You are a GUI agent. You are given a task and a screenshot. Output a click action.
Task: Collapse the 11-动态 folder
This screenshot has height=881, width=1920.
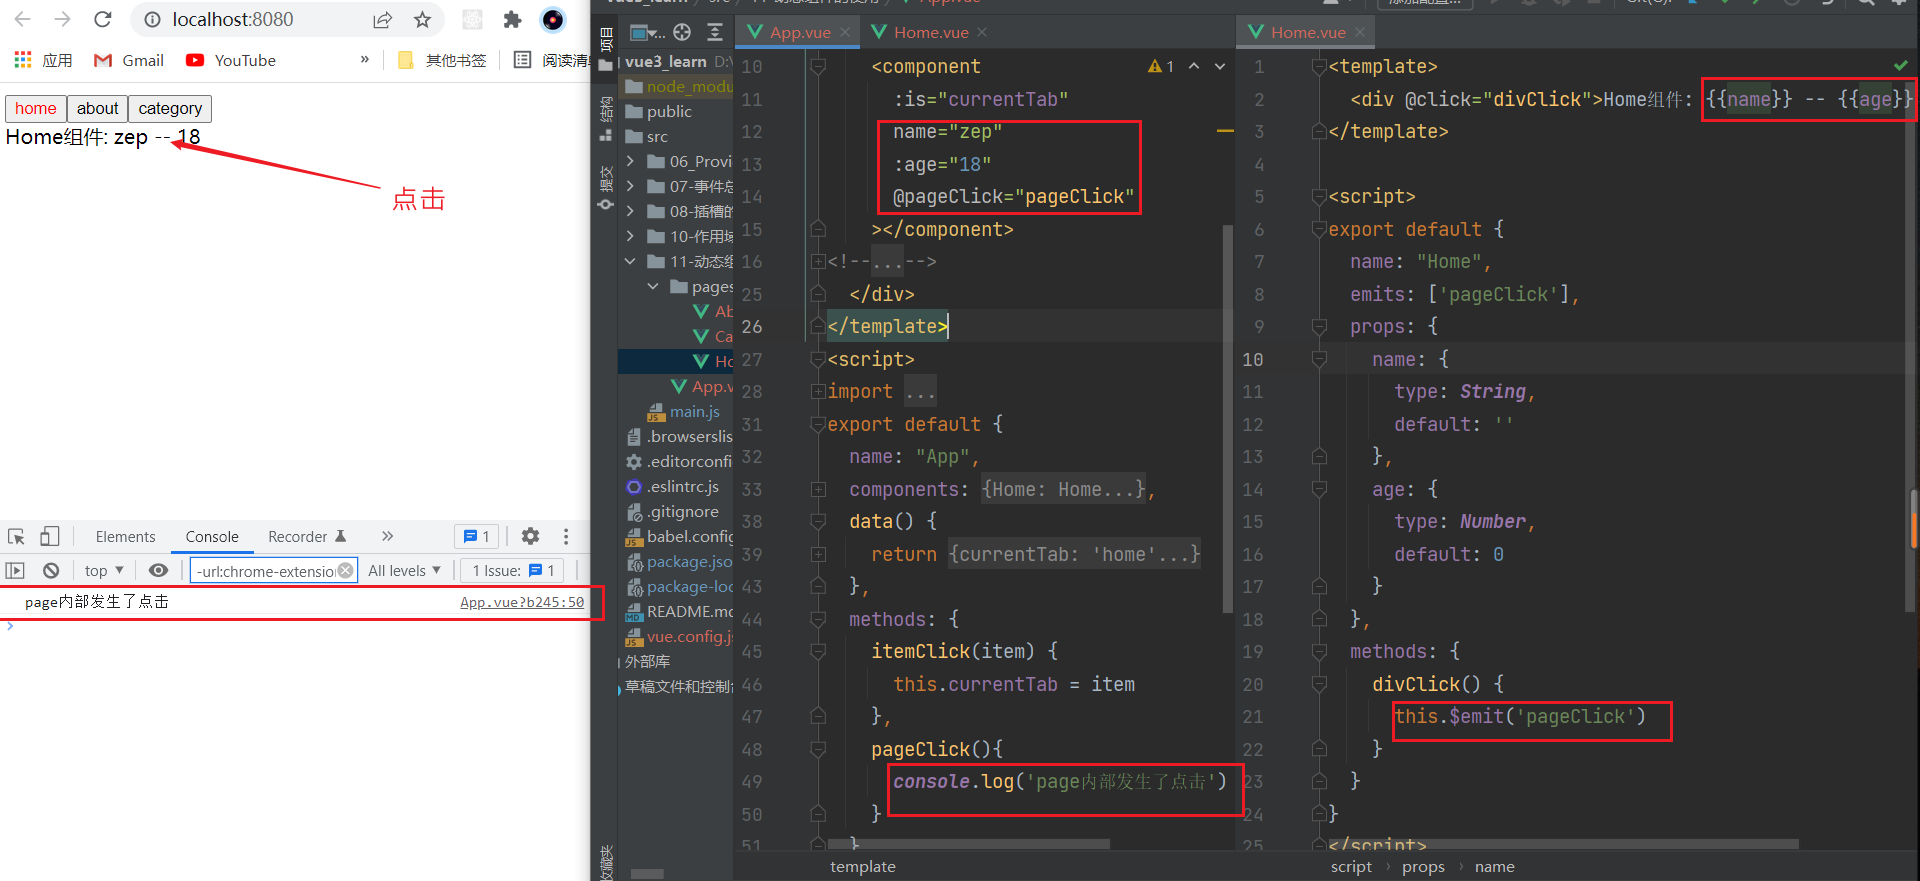630,261
